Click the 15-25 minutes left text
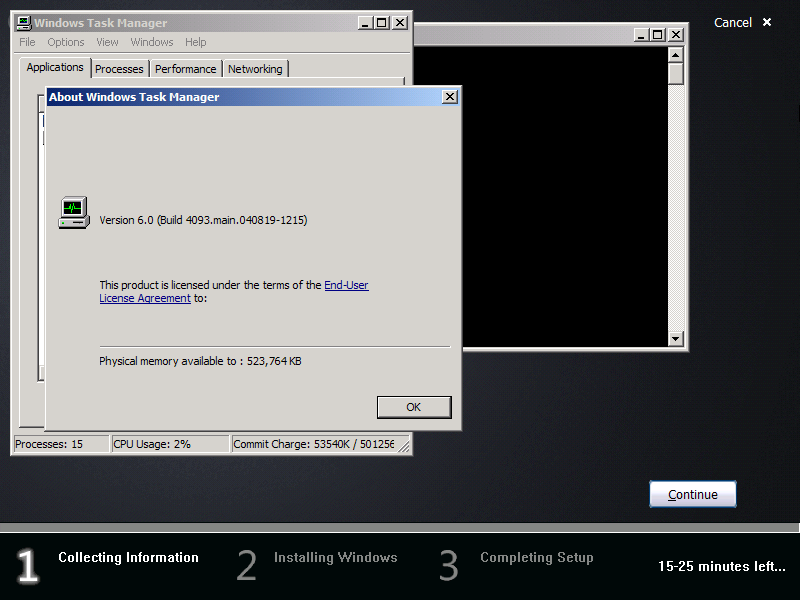Viewport: 800px width, 600px height. pyautogui.click(x=721, y=566)
